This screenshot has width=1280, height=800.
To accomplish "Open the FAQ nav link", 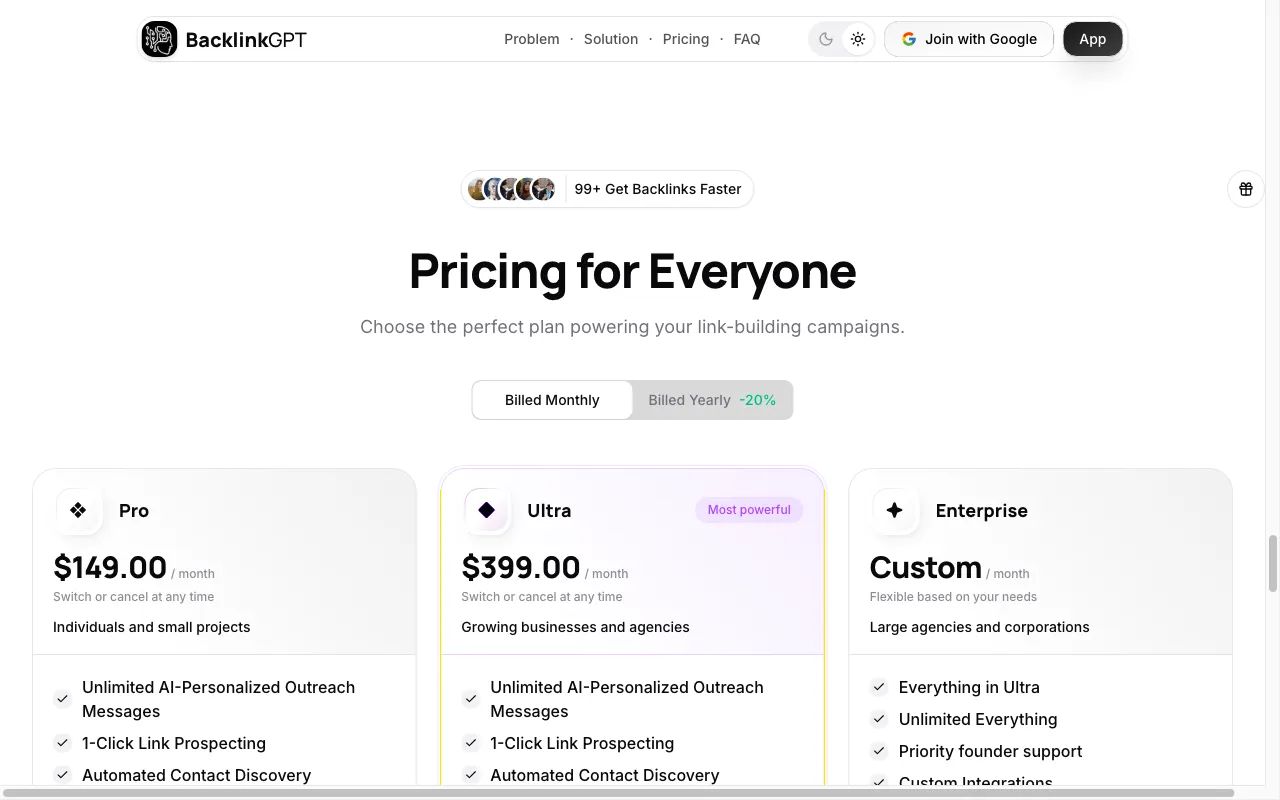I will (747, 39).
